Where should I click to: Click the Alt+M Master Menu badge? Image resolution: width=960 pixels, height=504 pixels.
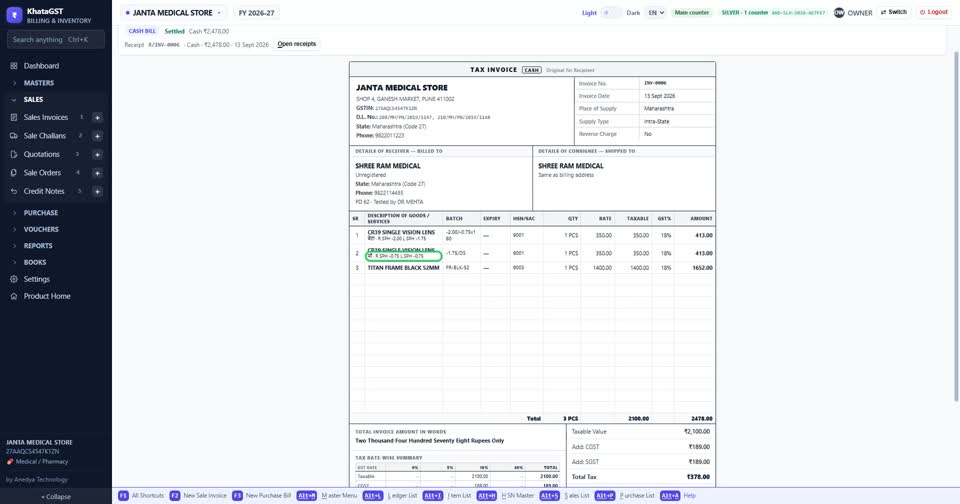click(307, 495)
